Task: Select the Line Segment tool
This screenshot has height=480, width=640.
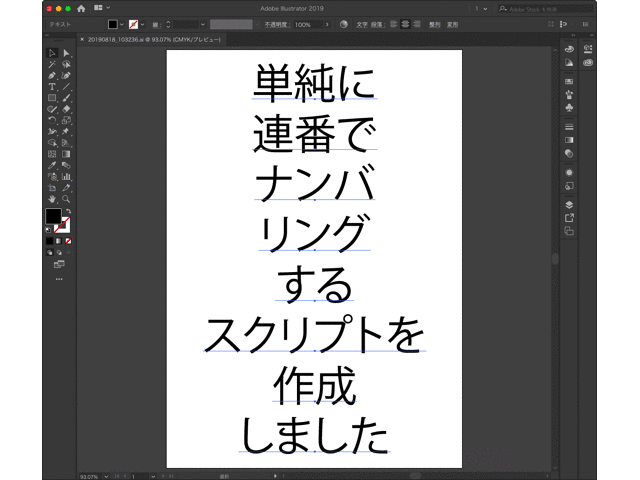Action: (66, 87)
